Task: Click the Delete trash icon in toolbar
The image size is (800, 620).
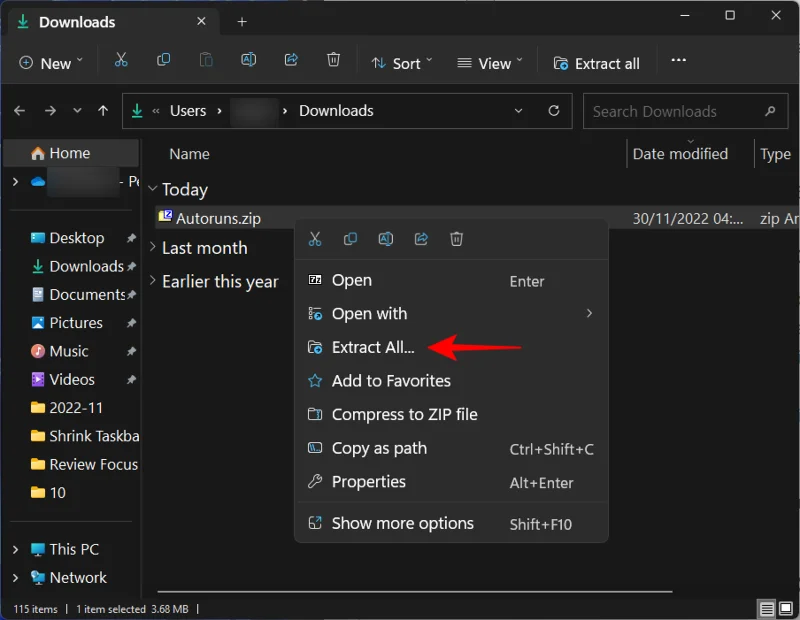Action: coord(333,62)
